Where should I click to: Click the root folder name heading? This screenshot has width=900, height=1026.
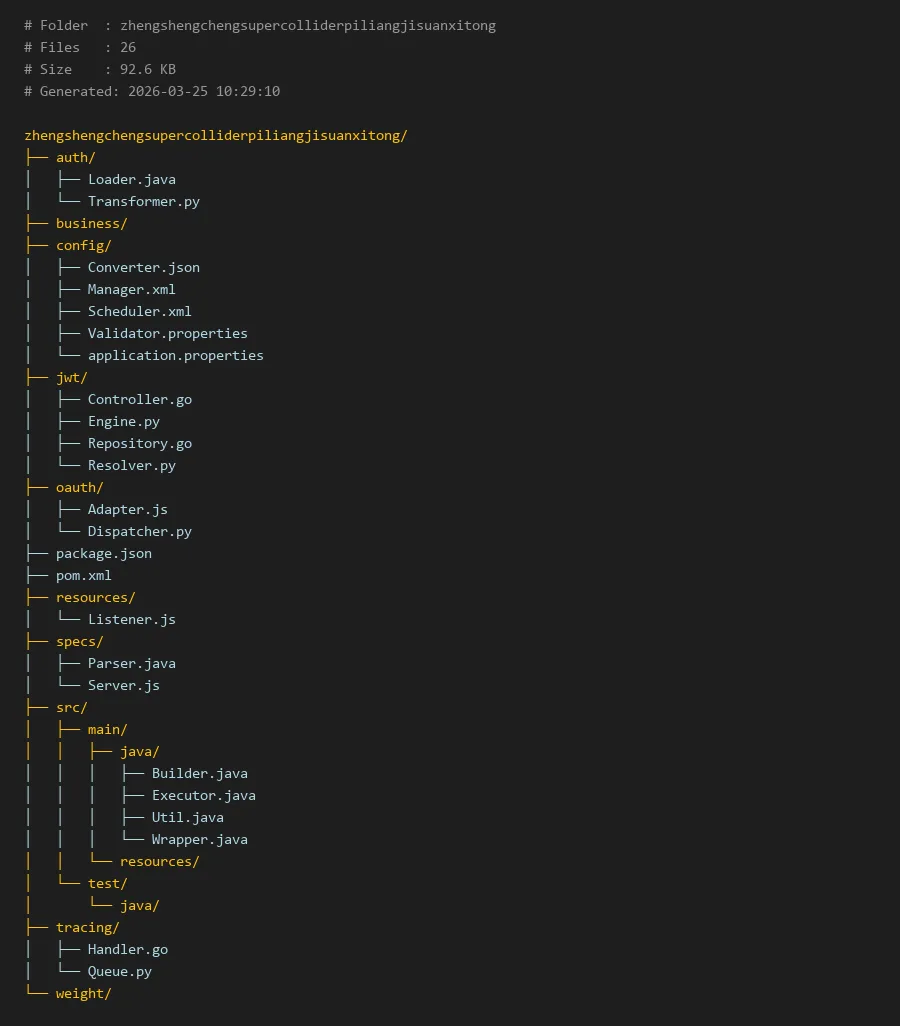point(216,135)
